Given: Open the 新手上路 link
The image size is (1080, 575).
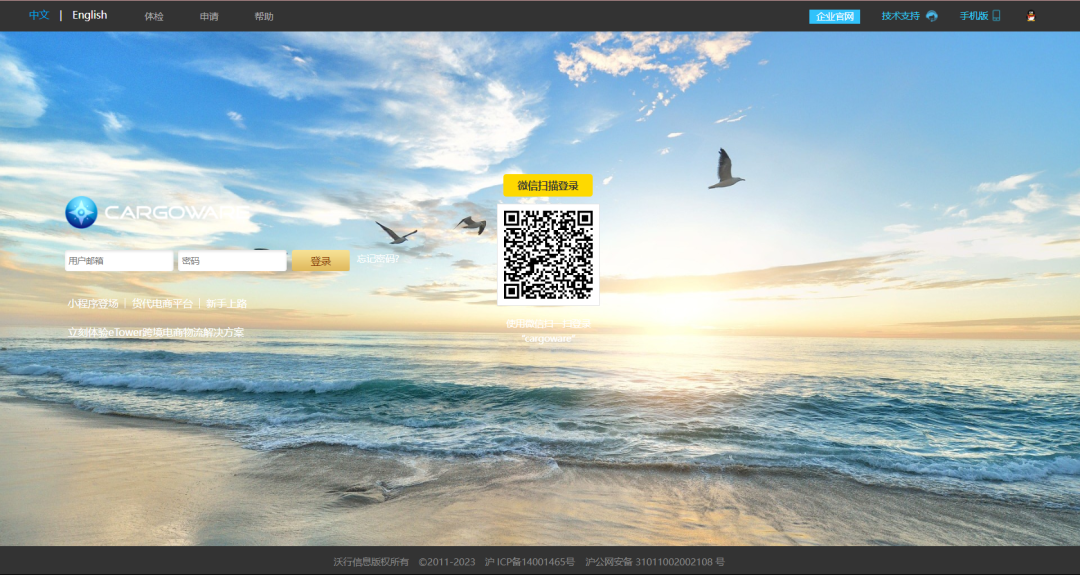Looking at the screenshot, I should point(226,303).
